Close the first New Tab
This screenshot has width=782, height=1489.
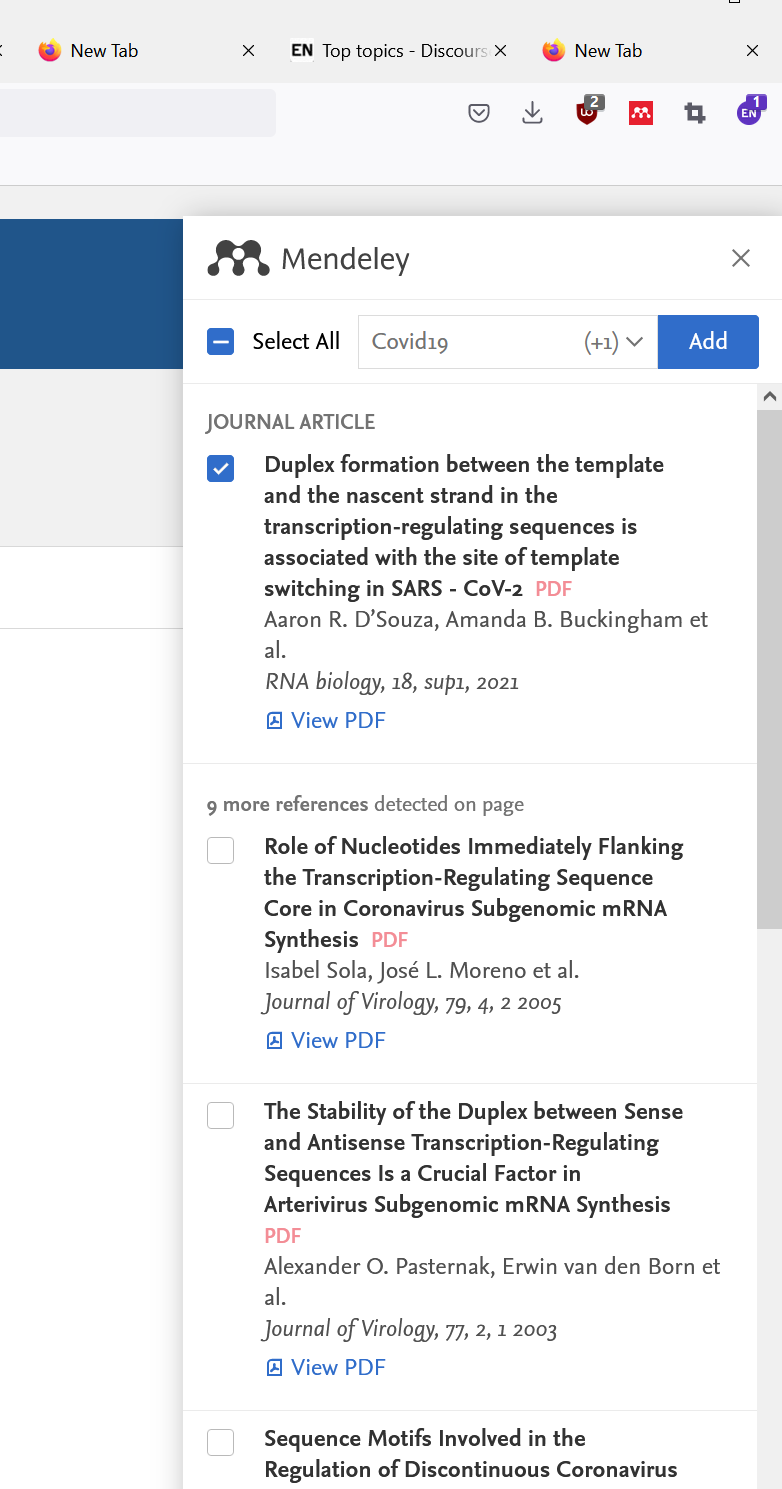[x=249, y=50]
